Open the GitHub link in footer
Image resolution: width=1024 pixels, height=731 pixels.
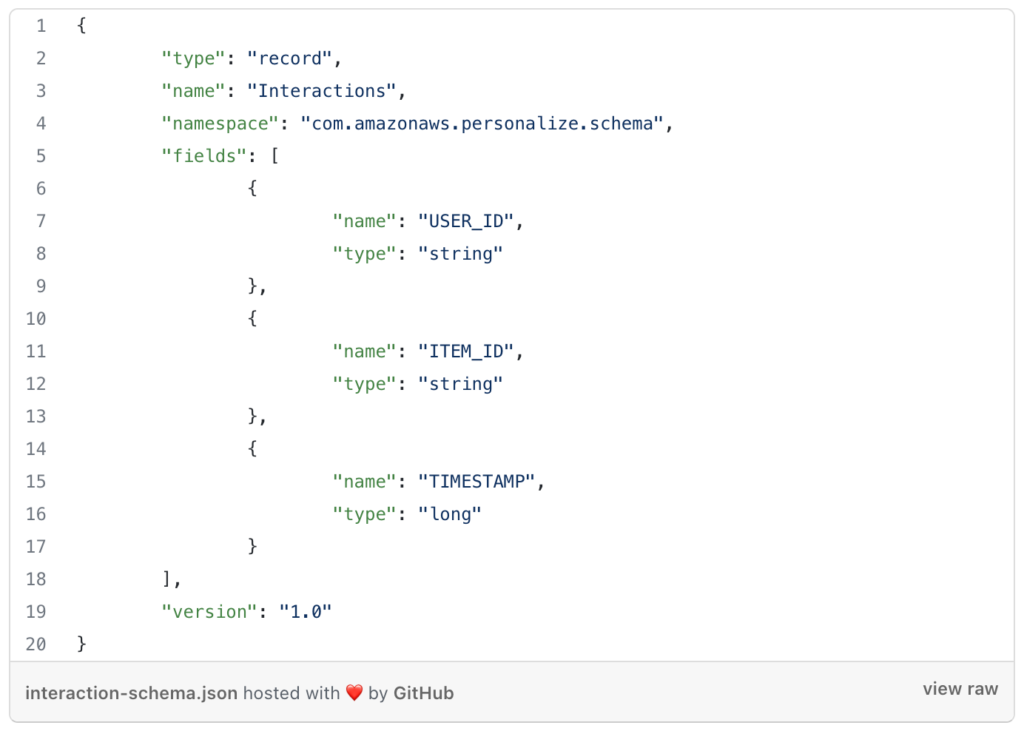[x=423, y=693]
